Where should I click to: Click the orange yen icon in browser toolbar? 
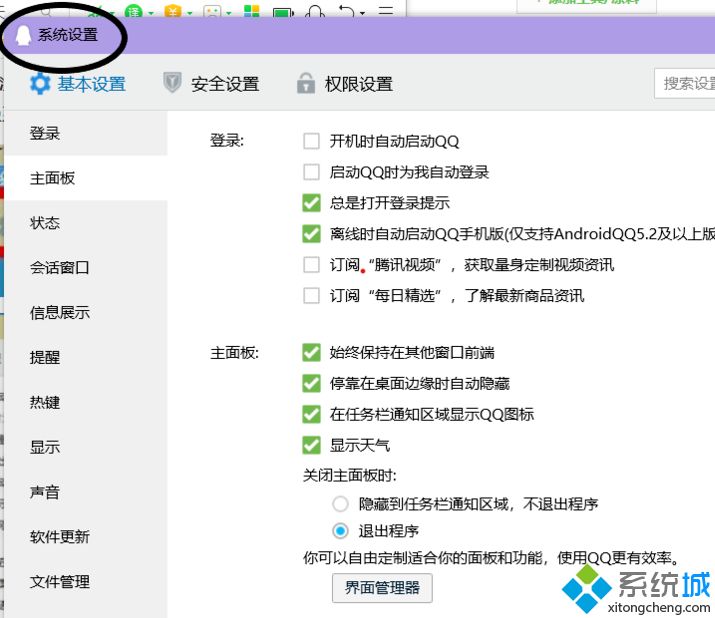point(173,12)
